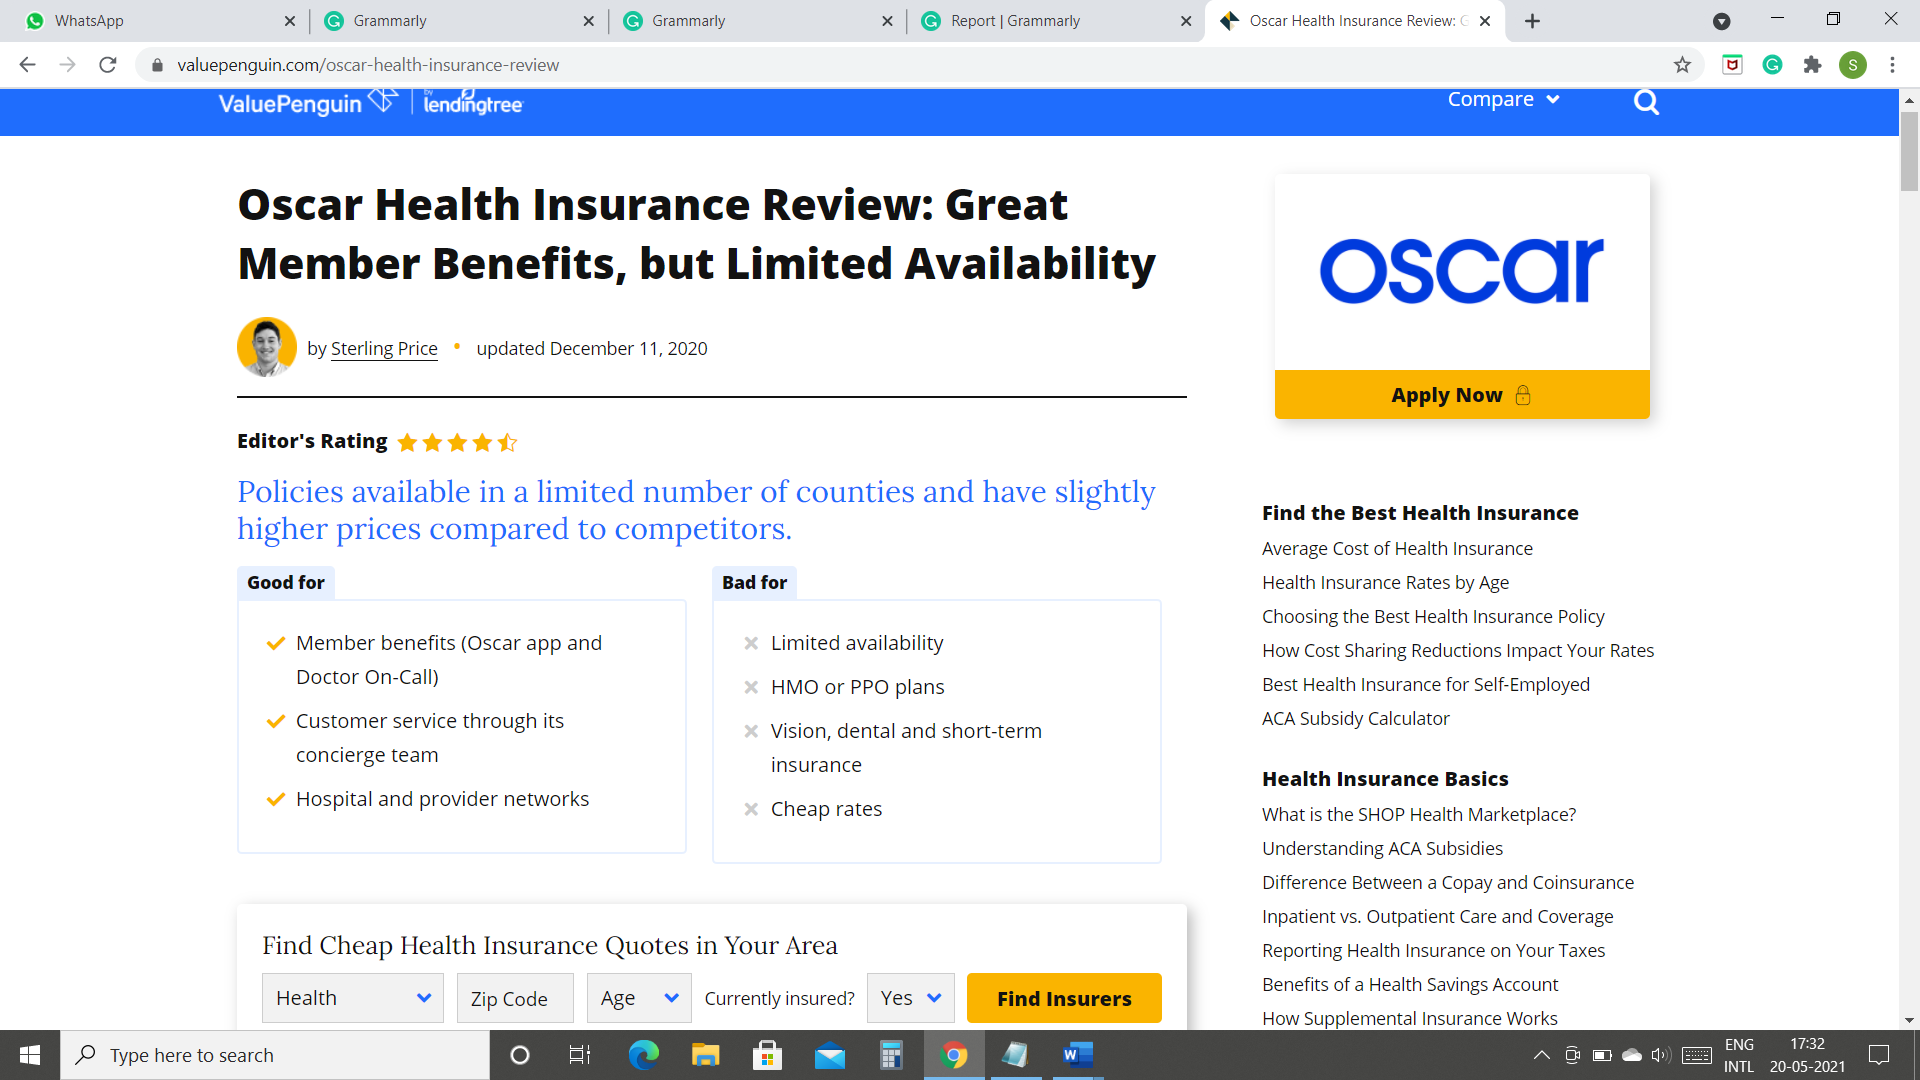Click the browser forward arrow
The image size is (1920, 1080).
67,65
